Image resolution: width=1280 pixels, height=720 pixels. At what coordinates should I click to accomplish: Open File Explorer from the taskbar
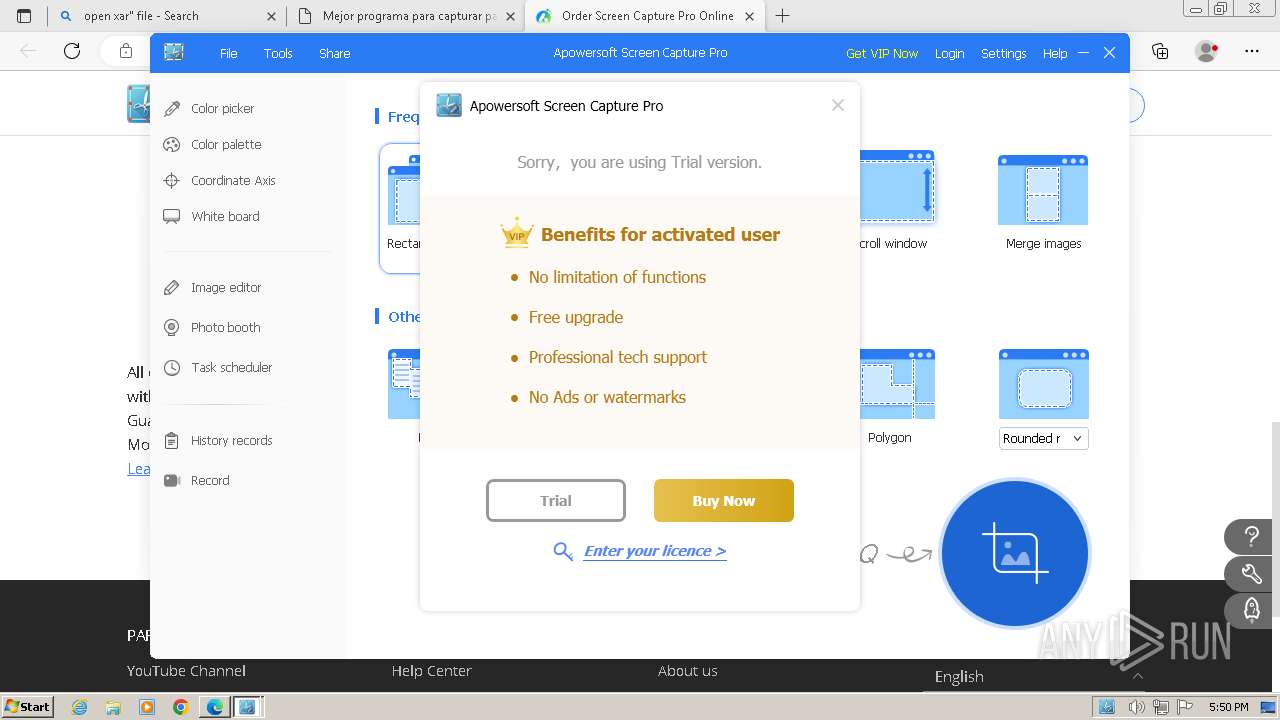(113, 707)
